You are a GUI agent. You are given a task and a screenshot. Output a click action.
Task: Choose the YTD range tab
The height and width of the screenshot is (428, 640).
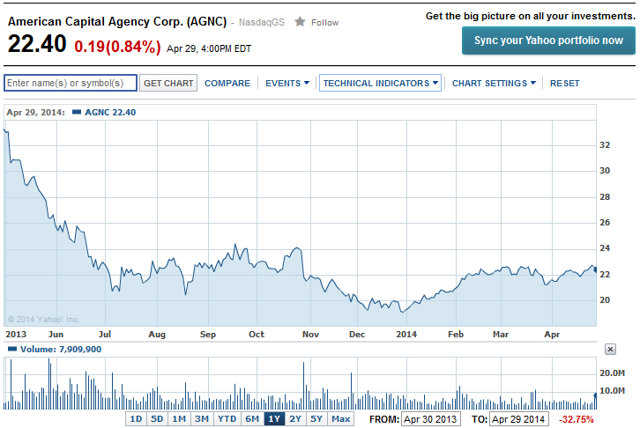(x=227, y=419)
